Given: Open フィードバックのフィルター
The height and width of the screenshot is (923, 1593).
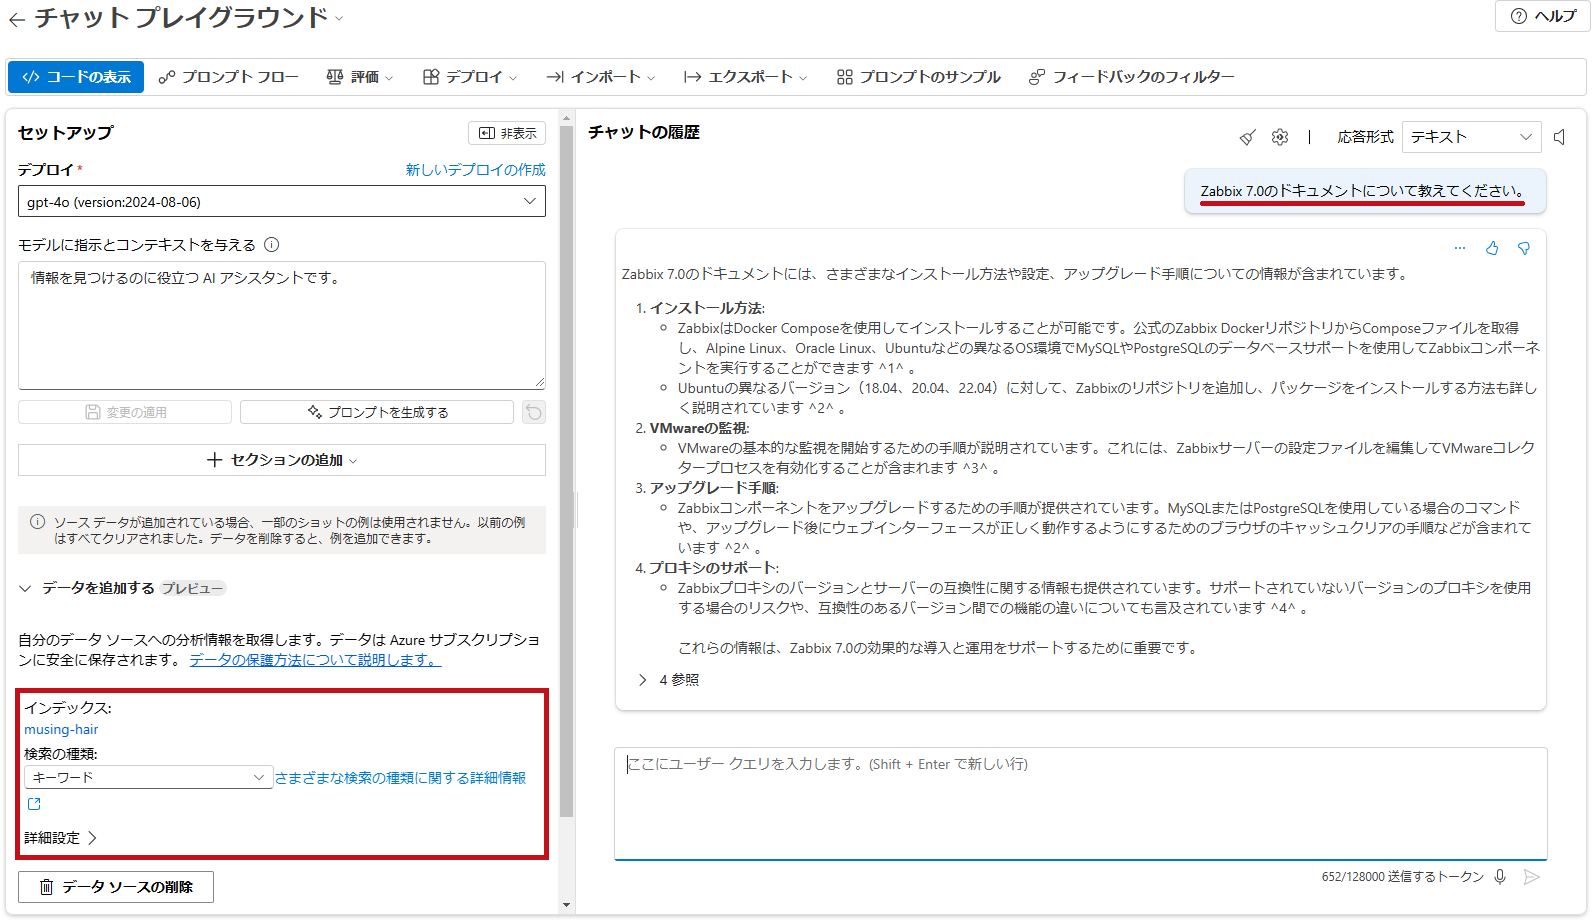Looking at the screenshot, I should pyautogui.click(x=1132, y=77).
